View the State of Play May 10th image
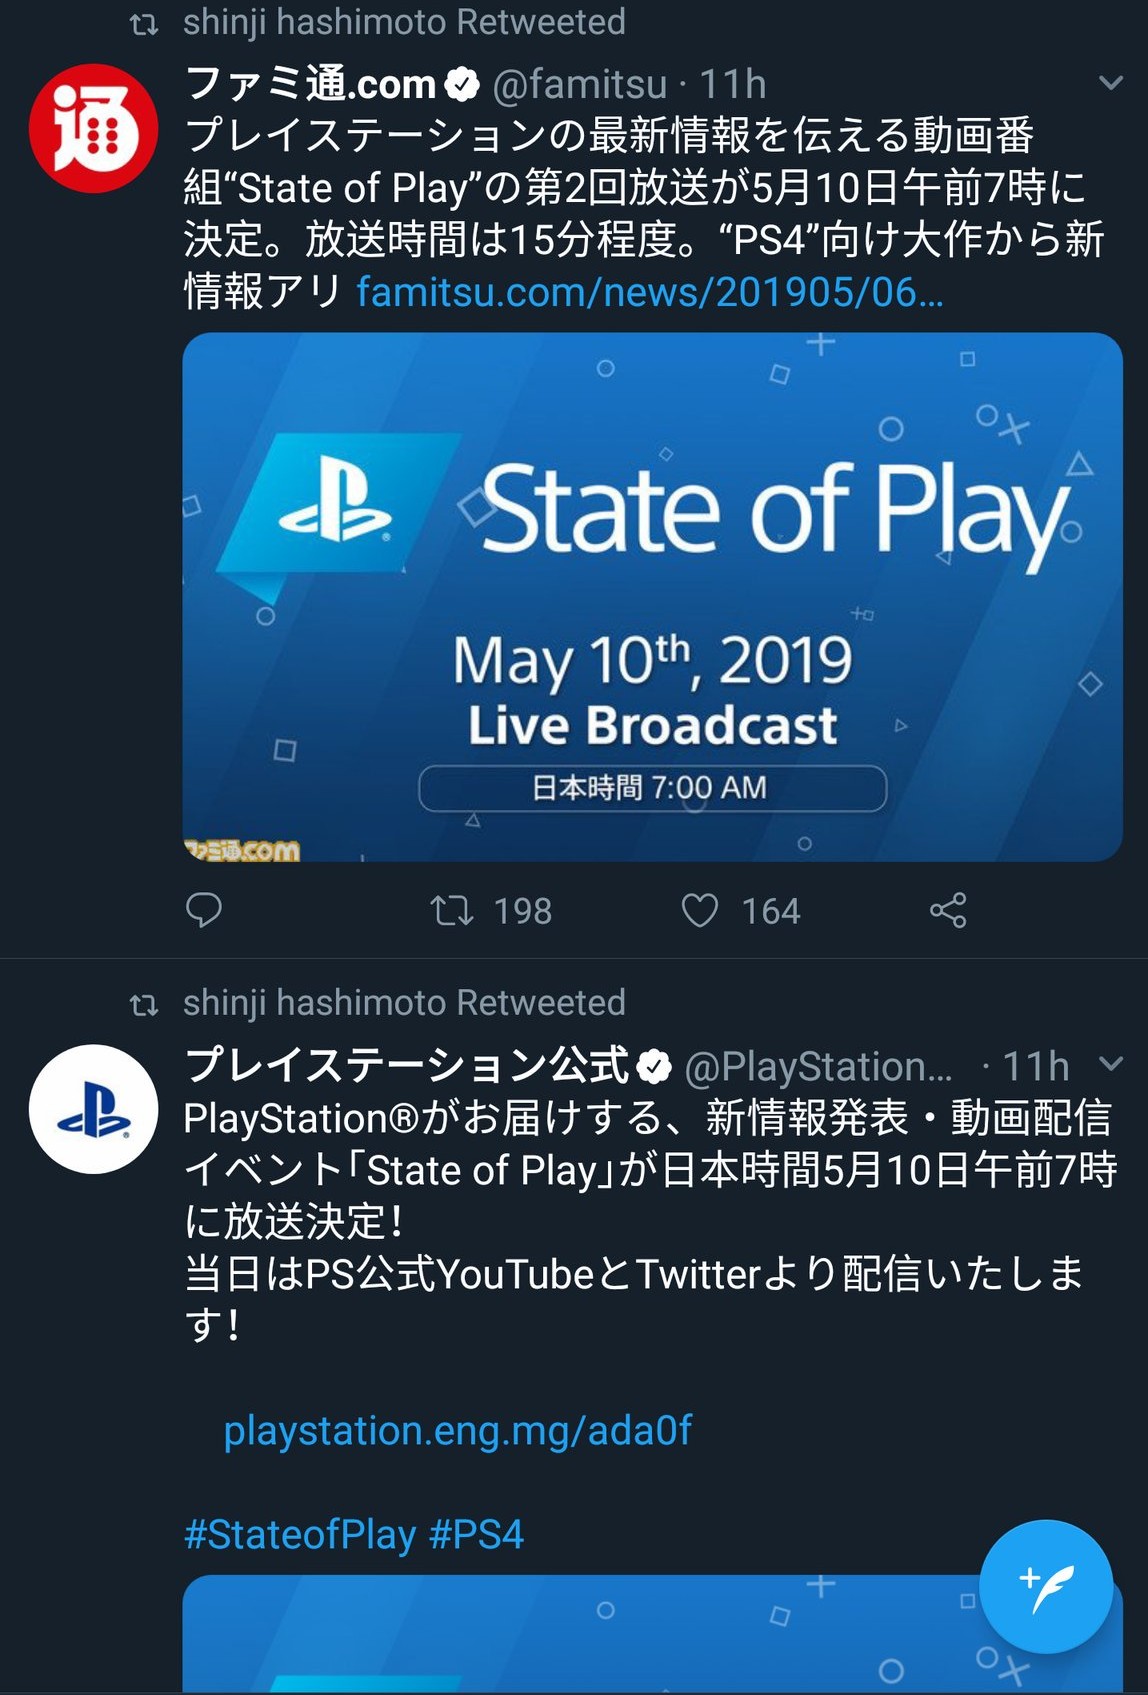 (x=652, y=597)
